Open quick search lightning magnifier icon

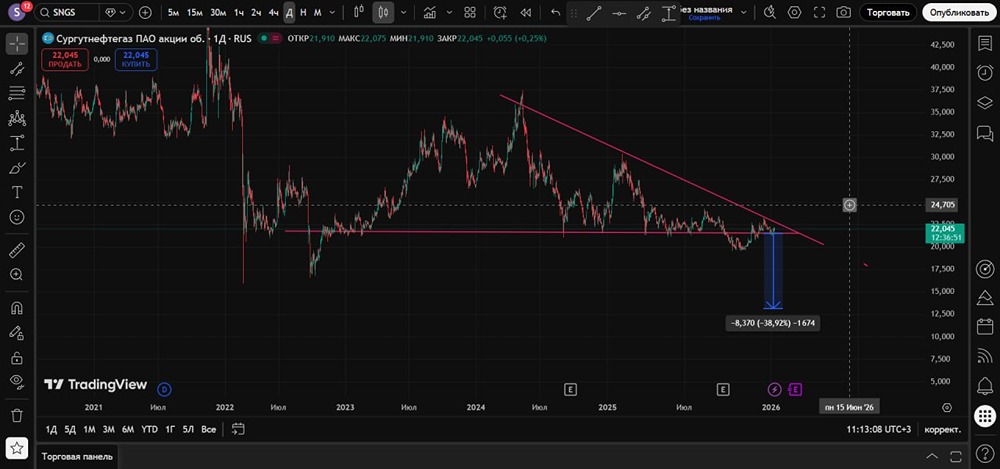(770, 12)
